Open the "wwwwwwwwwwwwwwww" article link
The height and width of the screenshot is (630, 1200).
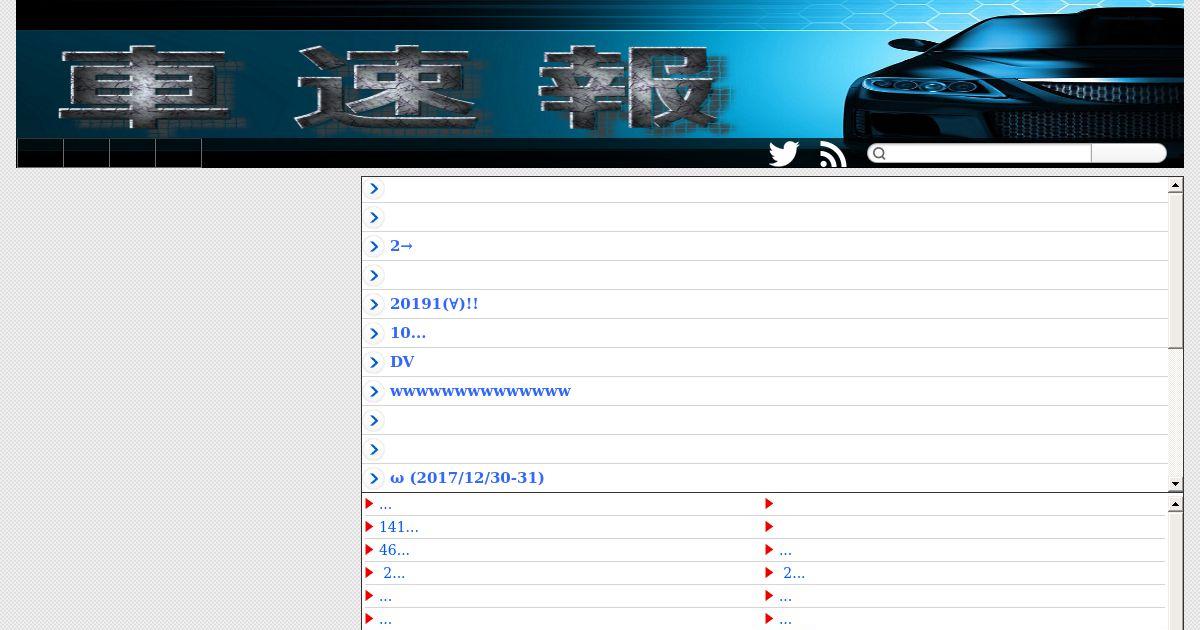(480, 391)
